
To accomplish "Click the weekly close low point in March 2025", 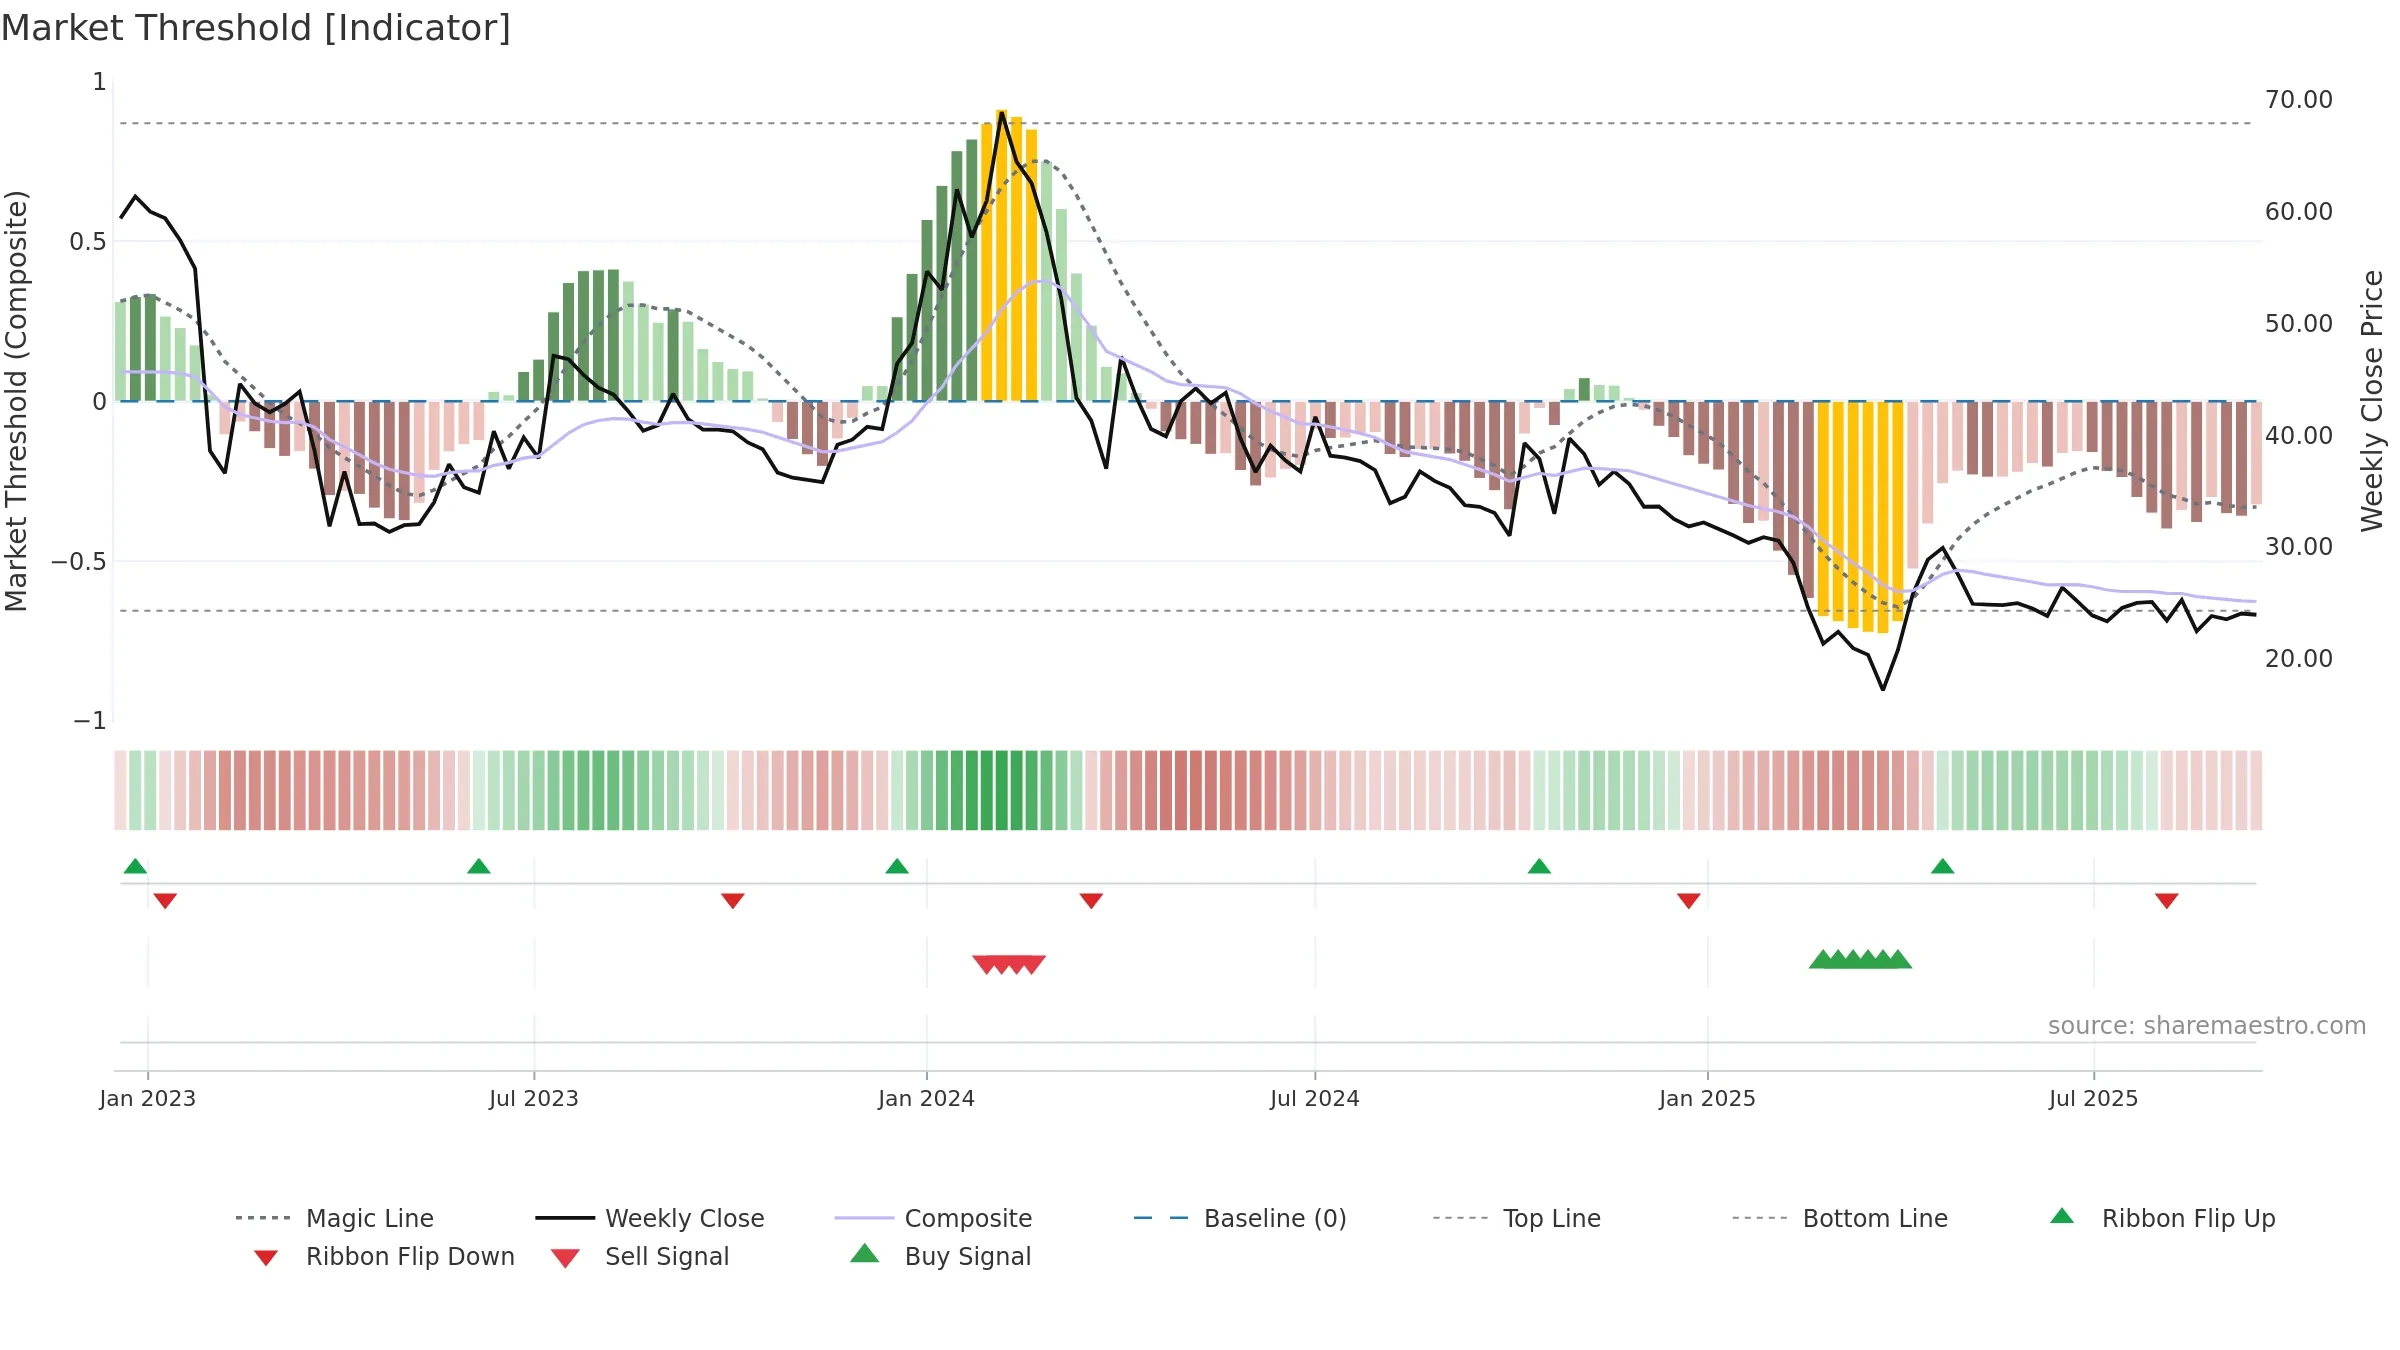I will coord(1883,689).
